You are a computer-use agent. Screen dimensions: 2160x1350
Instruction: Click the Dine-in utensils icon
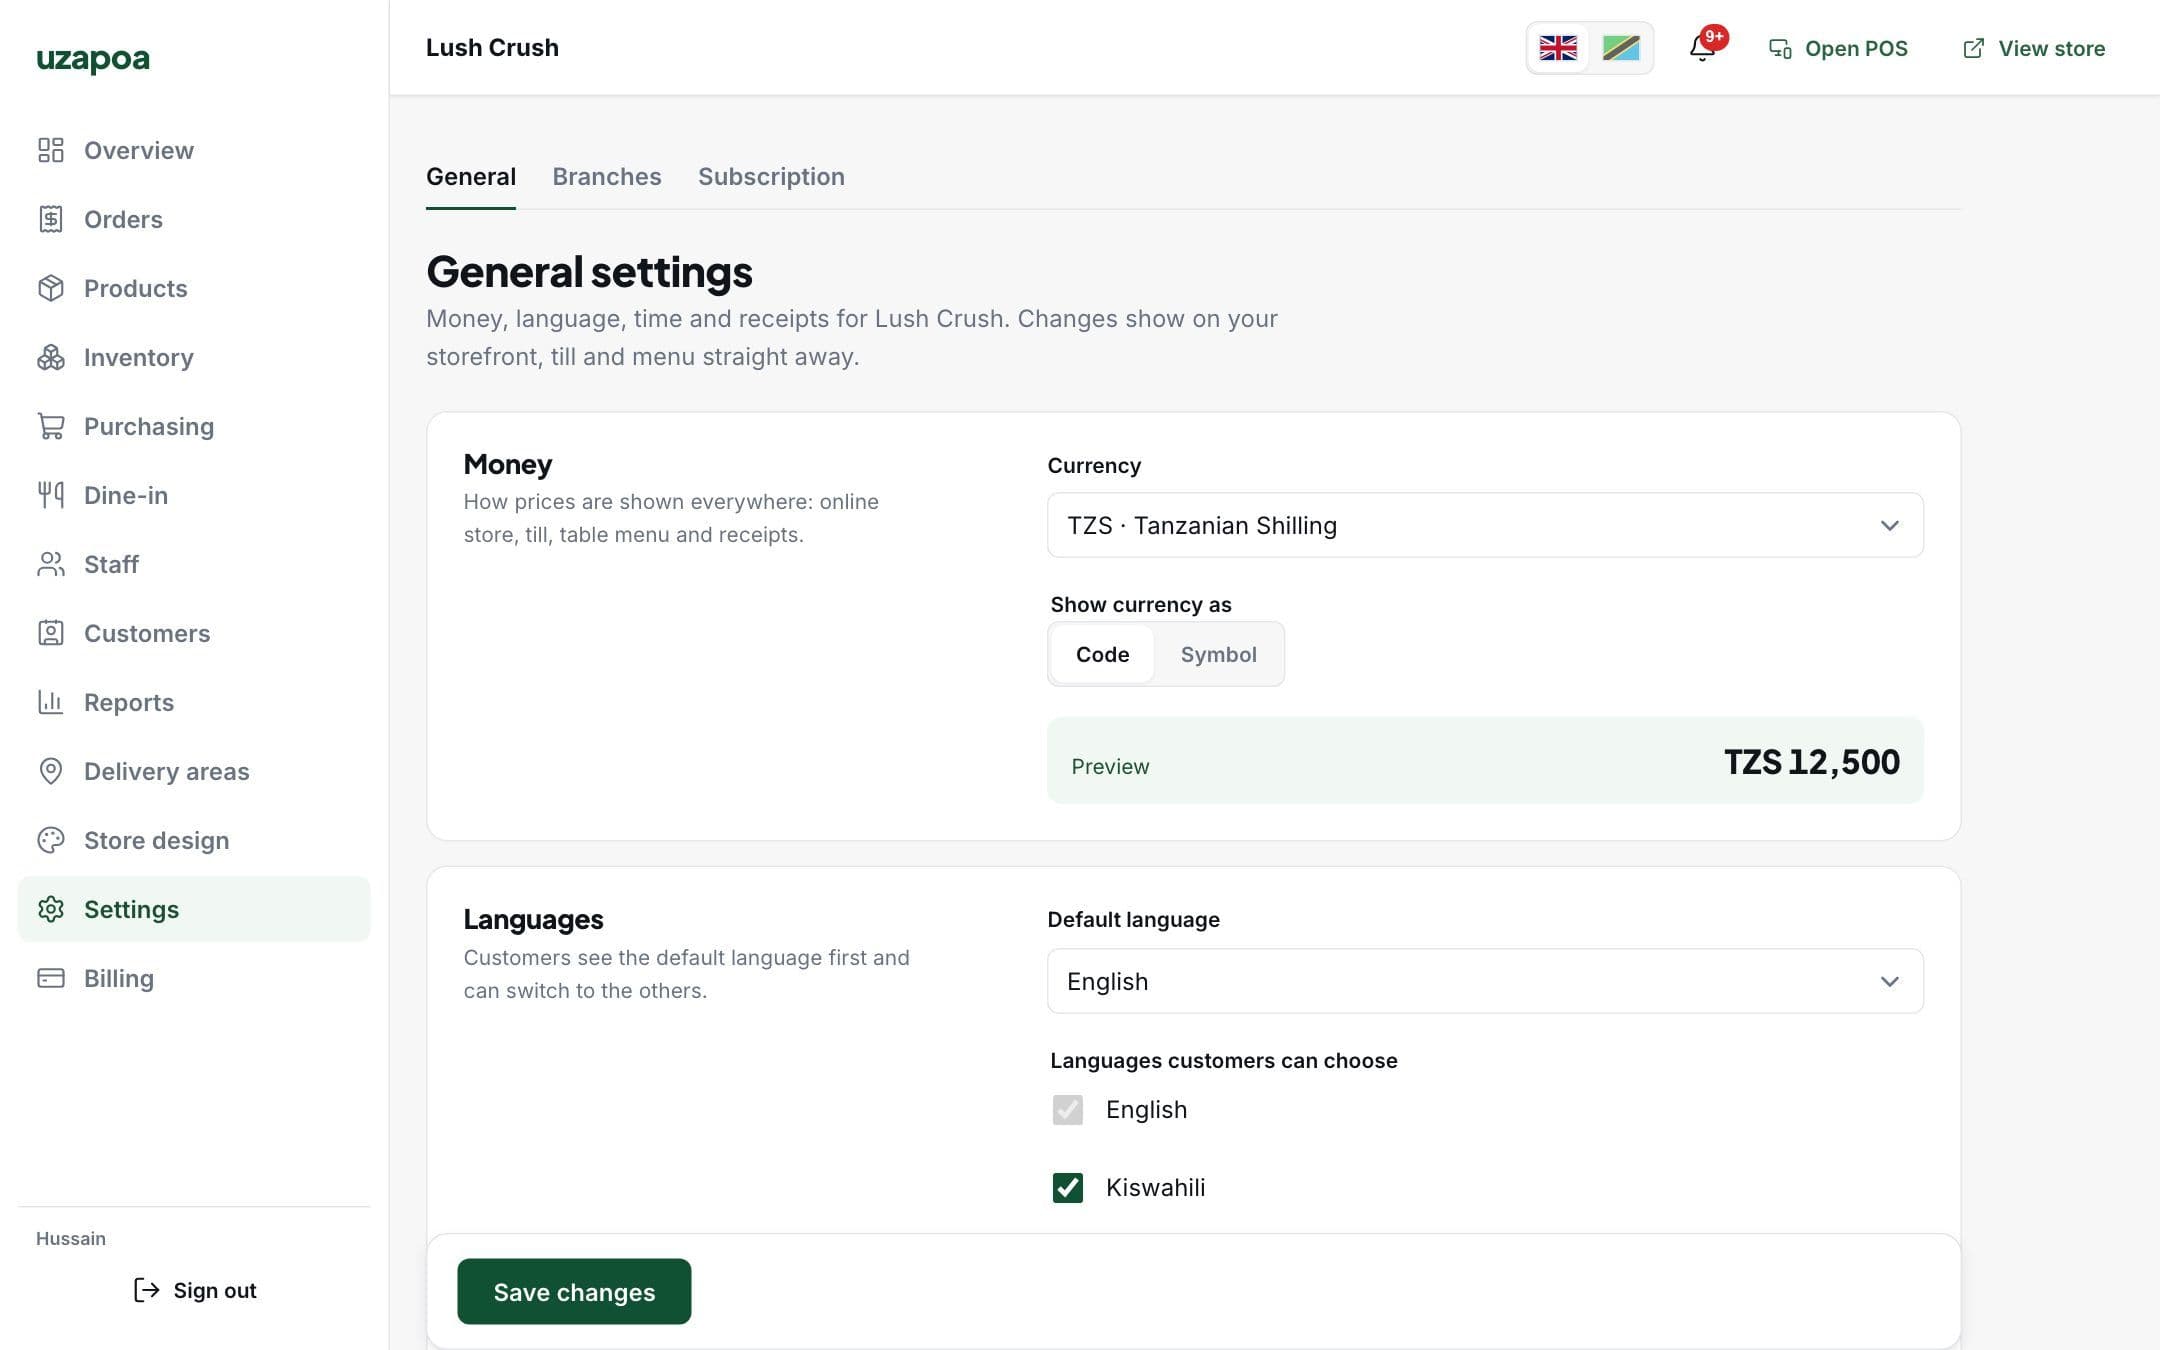[x=51, y=495]
